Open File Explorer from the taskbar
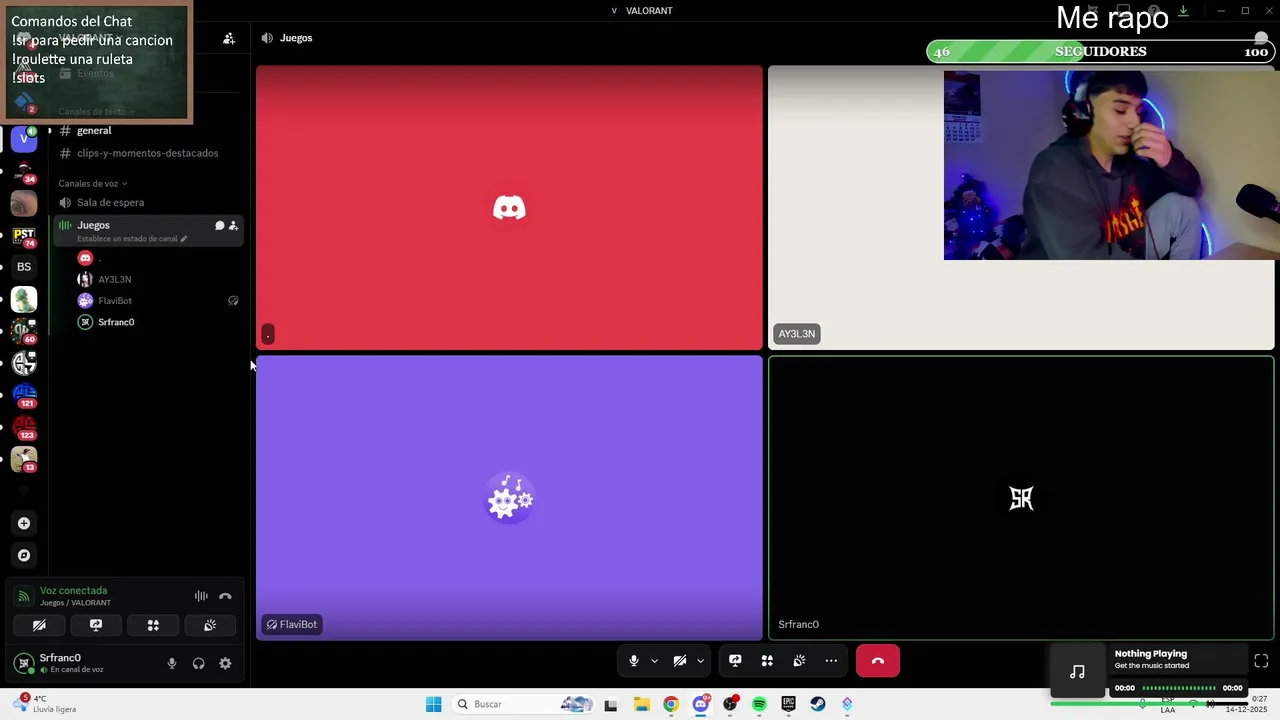 pos(641,704)
